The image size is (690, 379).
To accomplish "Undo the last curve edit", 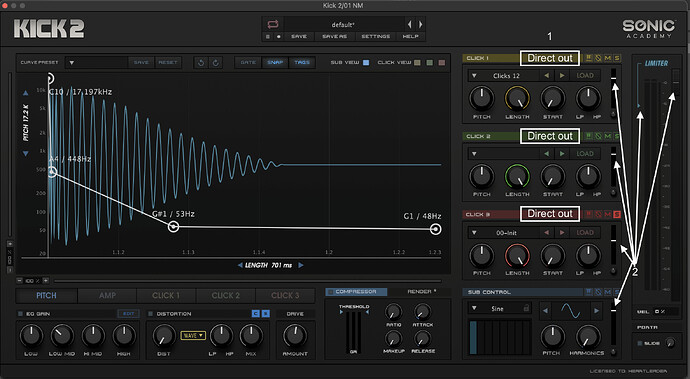I will pos(201,63).
